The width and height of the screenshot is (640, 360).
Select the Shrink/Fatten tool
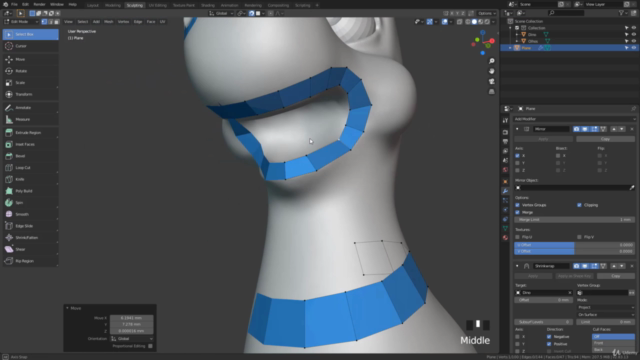pyautogui.click(x=31, y=238)
